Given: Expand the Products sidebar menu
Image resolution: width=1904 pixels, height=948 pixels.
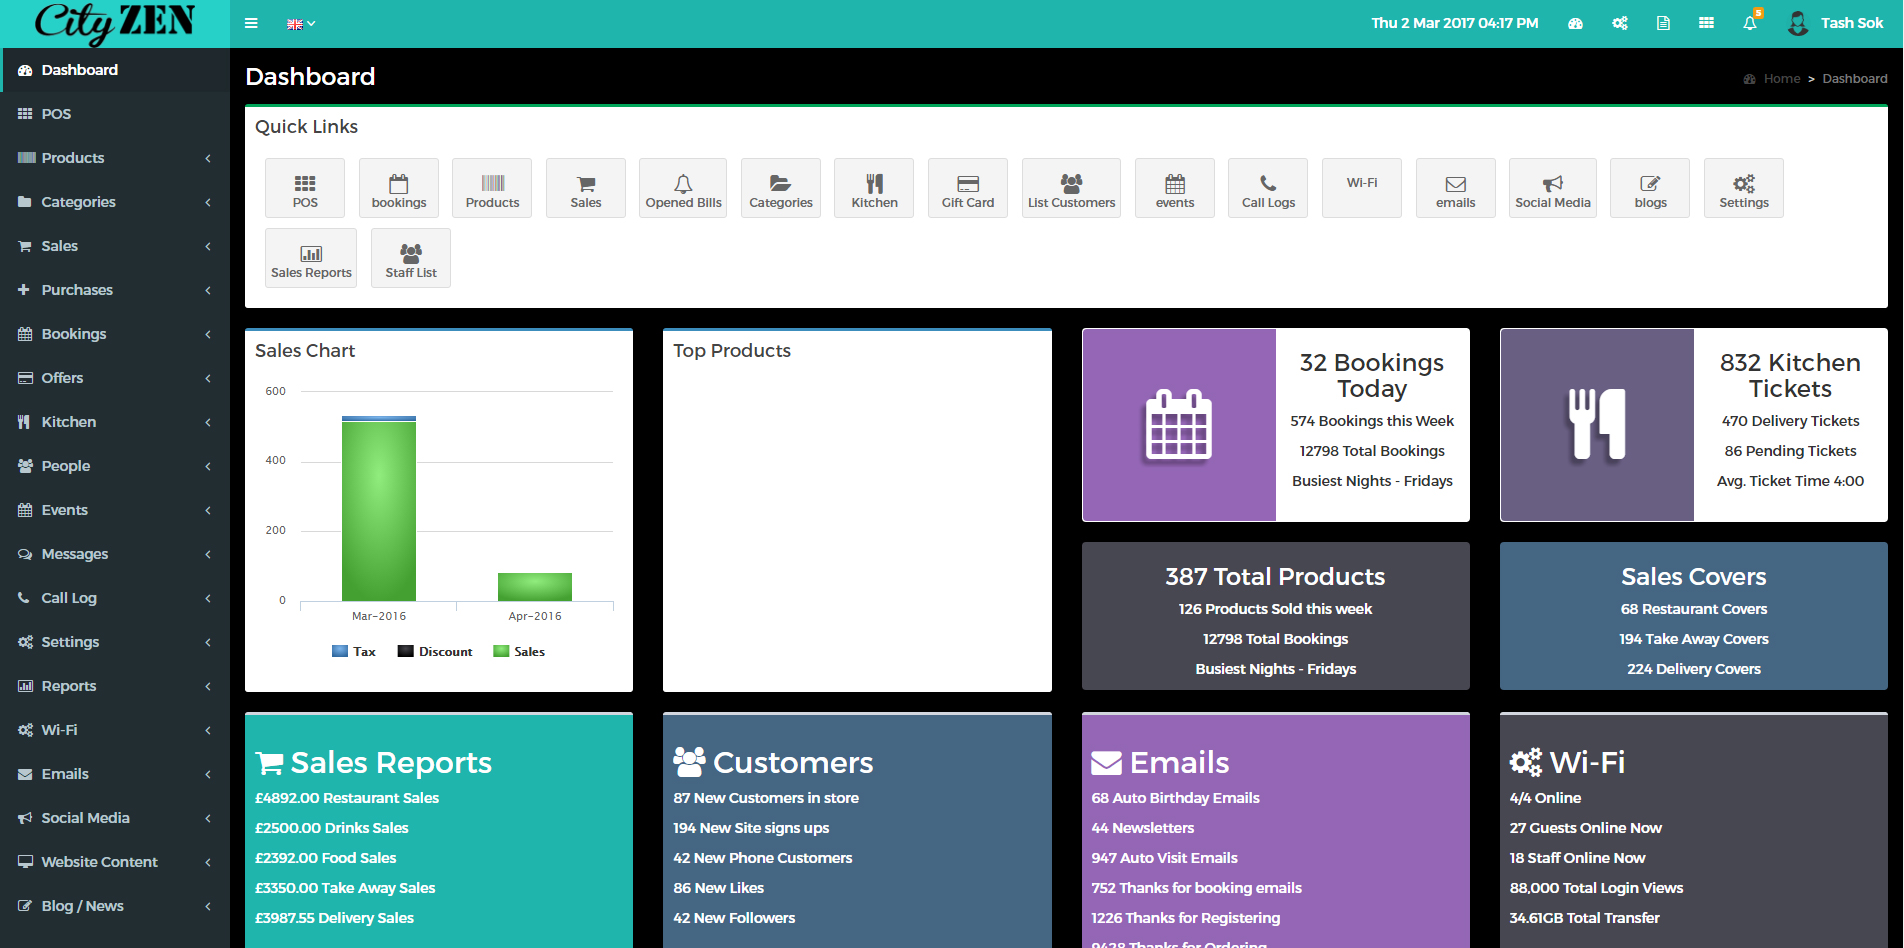Looking at the screenshot, I should [115, 158].
